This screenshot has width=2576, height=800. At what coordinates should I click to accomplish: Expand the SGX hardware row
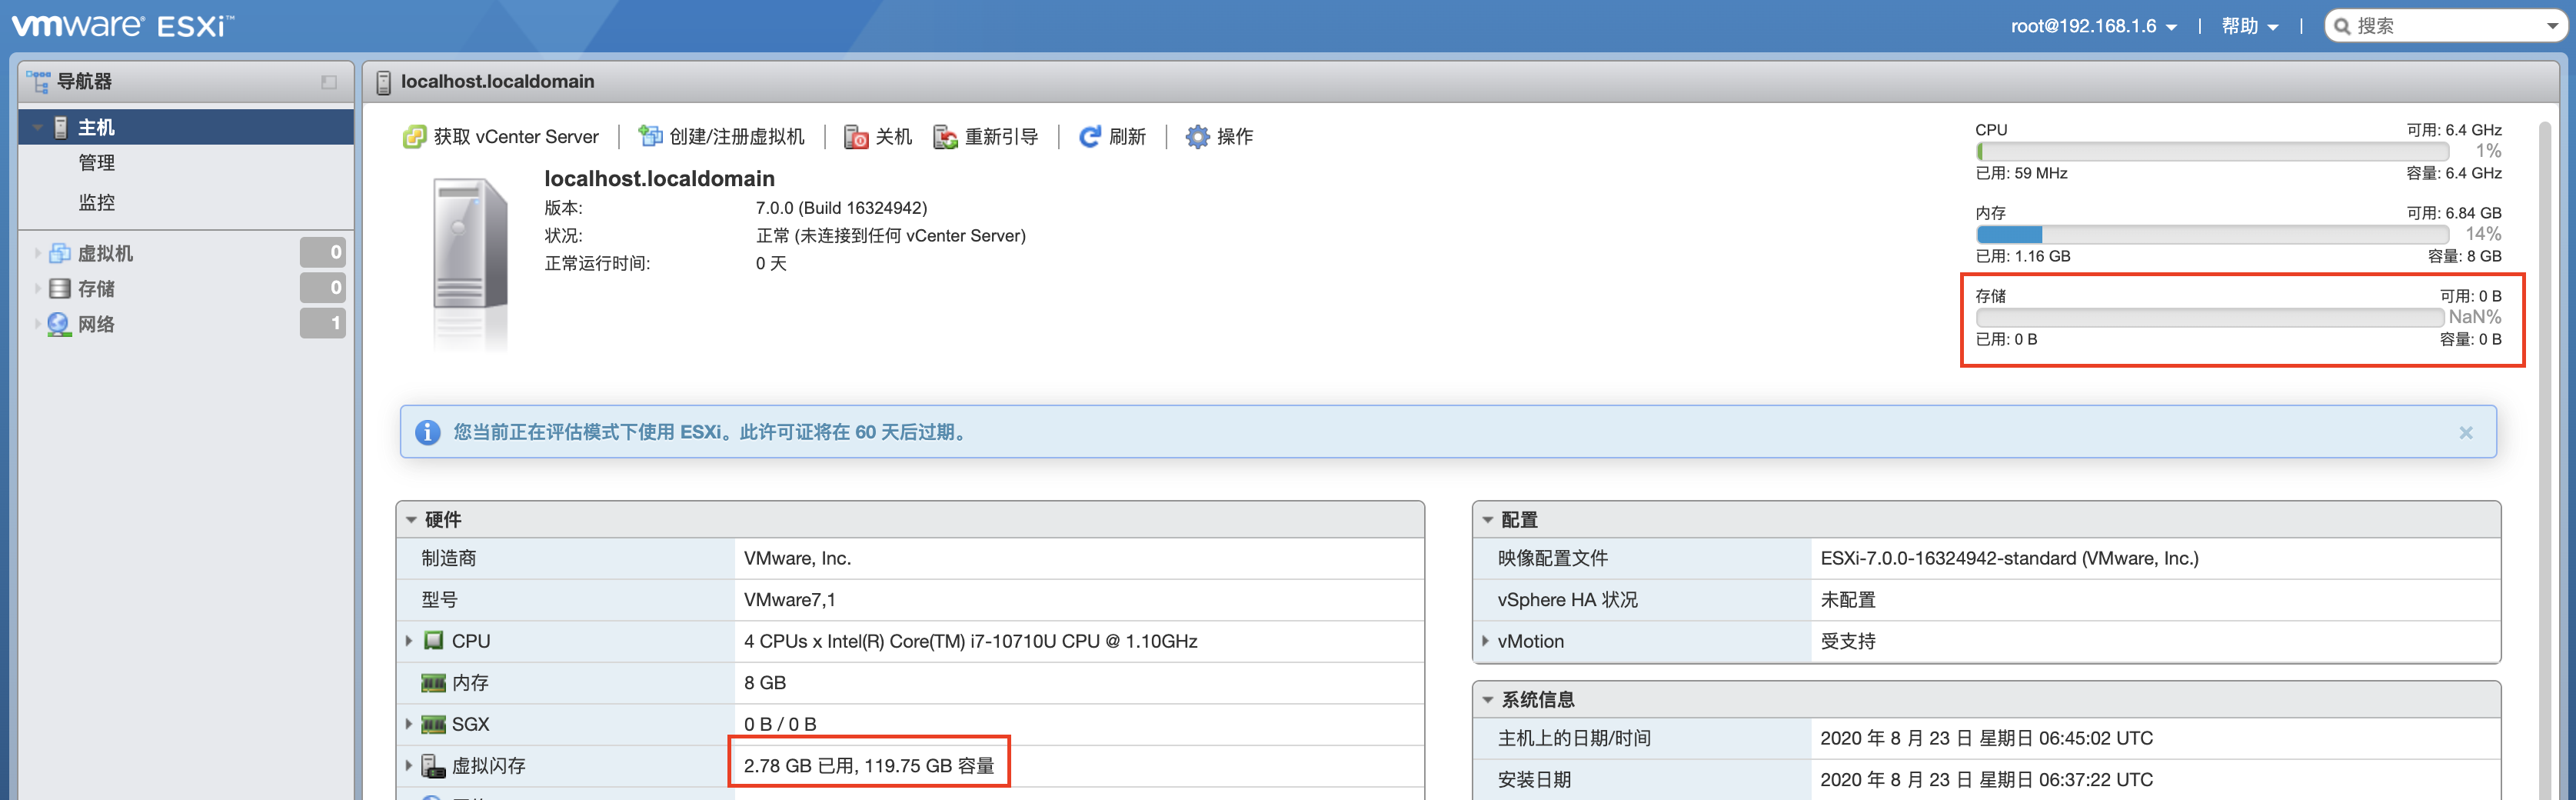coord(409,724)
